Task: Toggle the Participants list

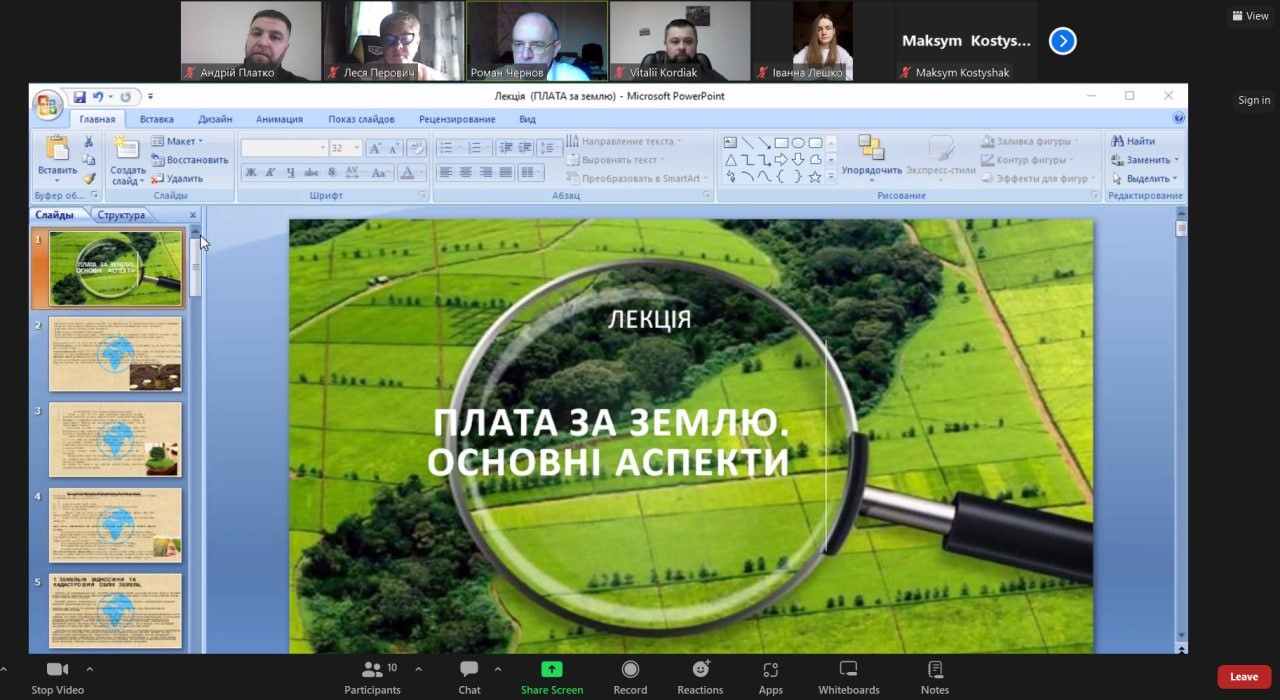Action: (372, 670)
